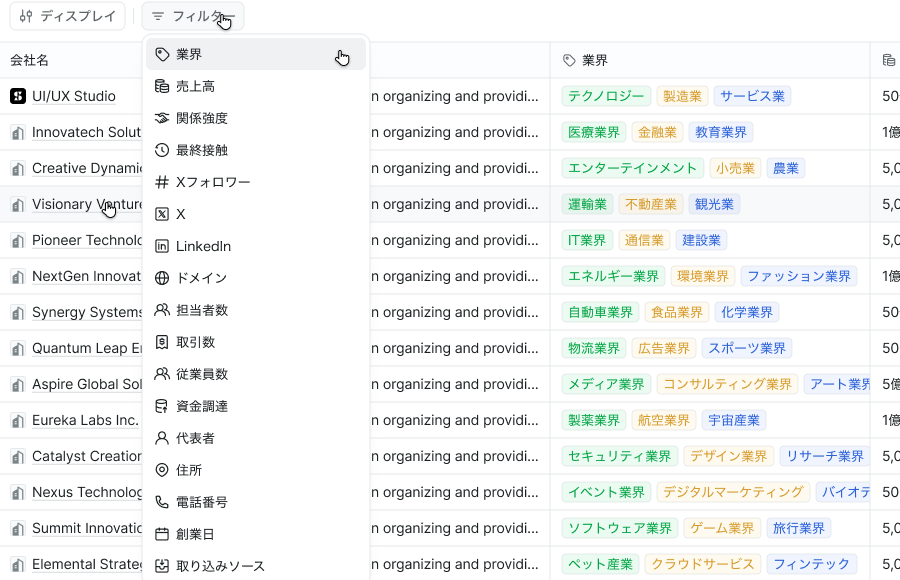Viewport: 900px width, 580px height.
Task: Click the エンターテインメント tag
Action: pos(633,168)
